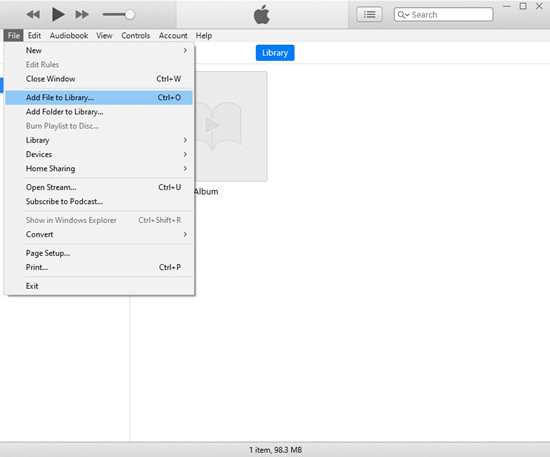Viewport: 550px width, 457px height.
Task: Focus the Search input field
Action: pos(443,14)
